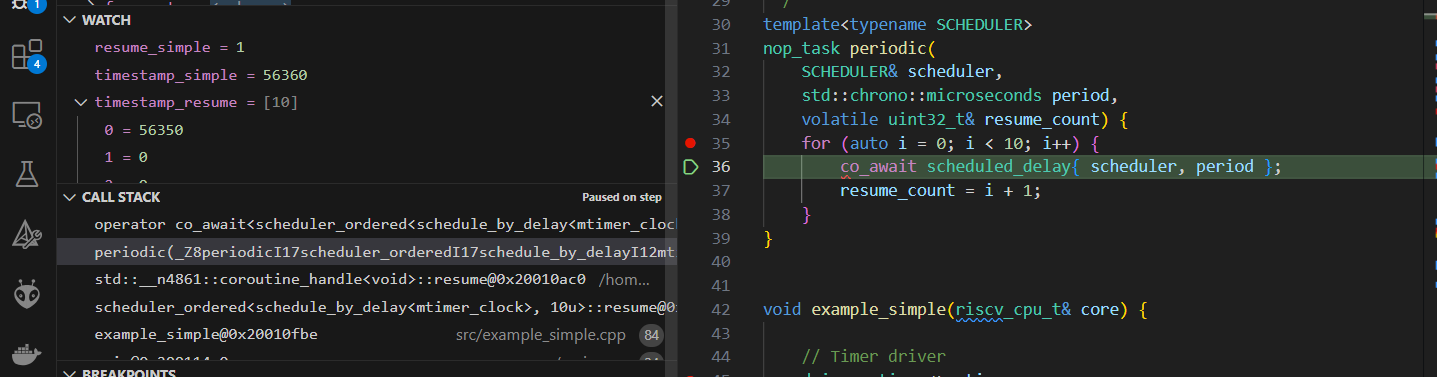This screenshot has height=377, width=1437.
Task: Click nop_task on editor line 31
Action: [x=802, y=47]
